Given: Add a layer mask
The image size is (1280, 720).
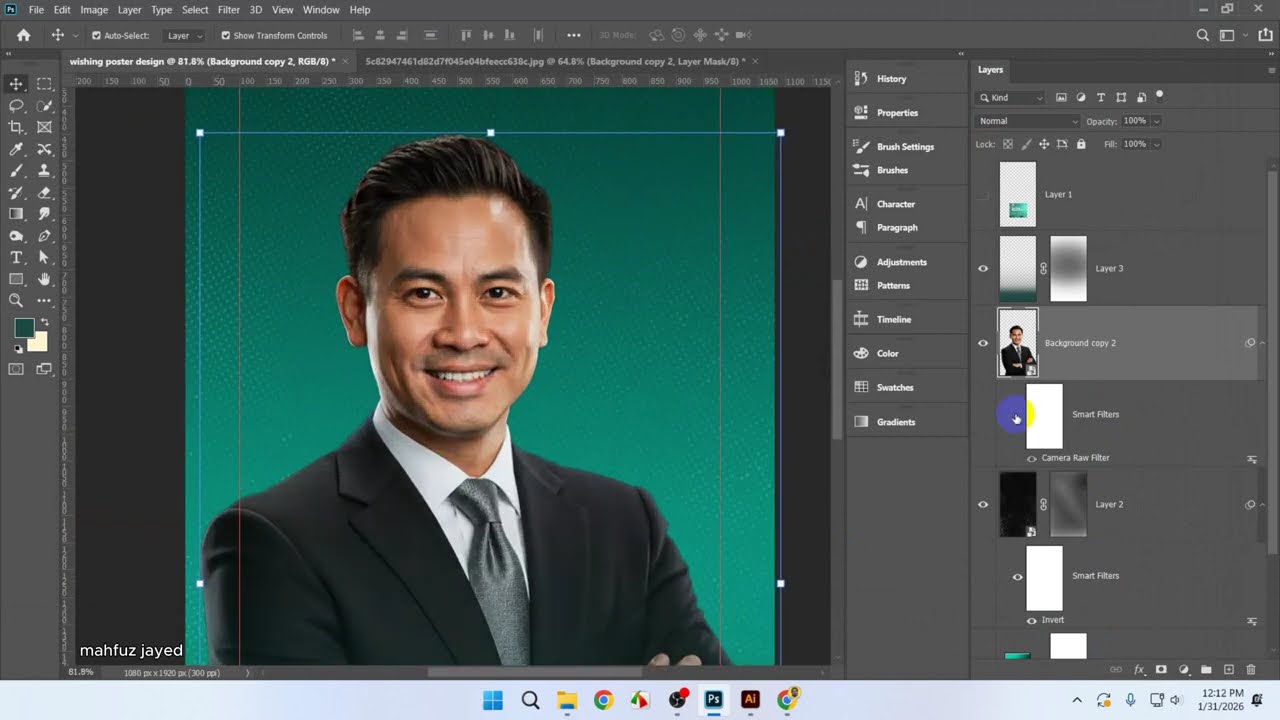Looking at the screenshot, I should 1161,670.
